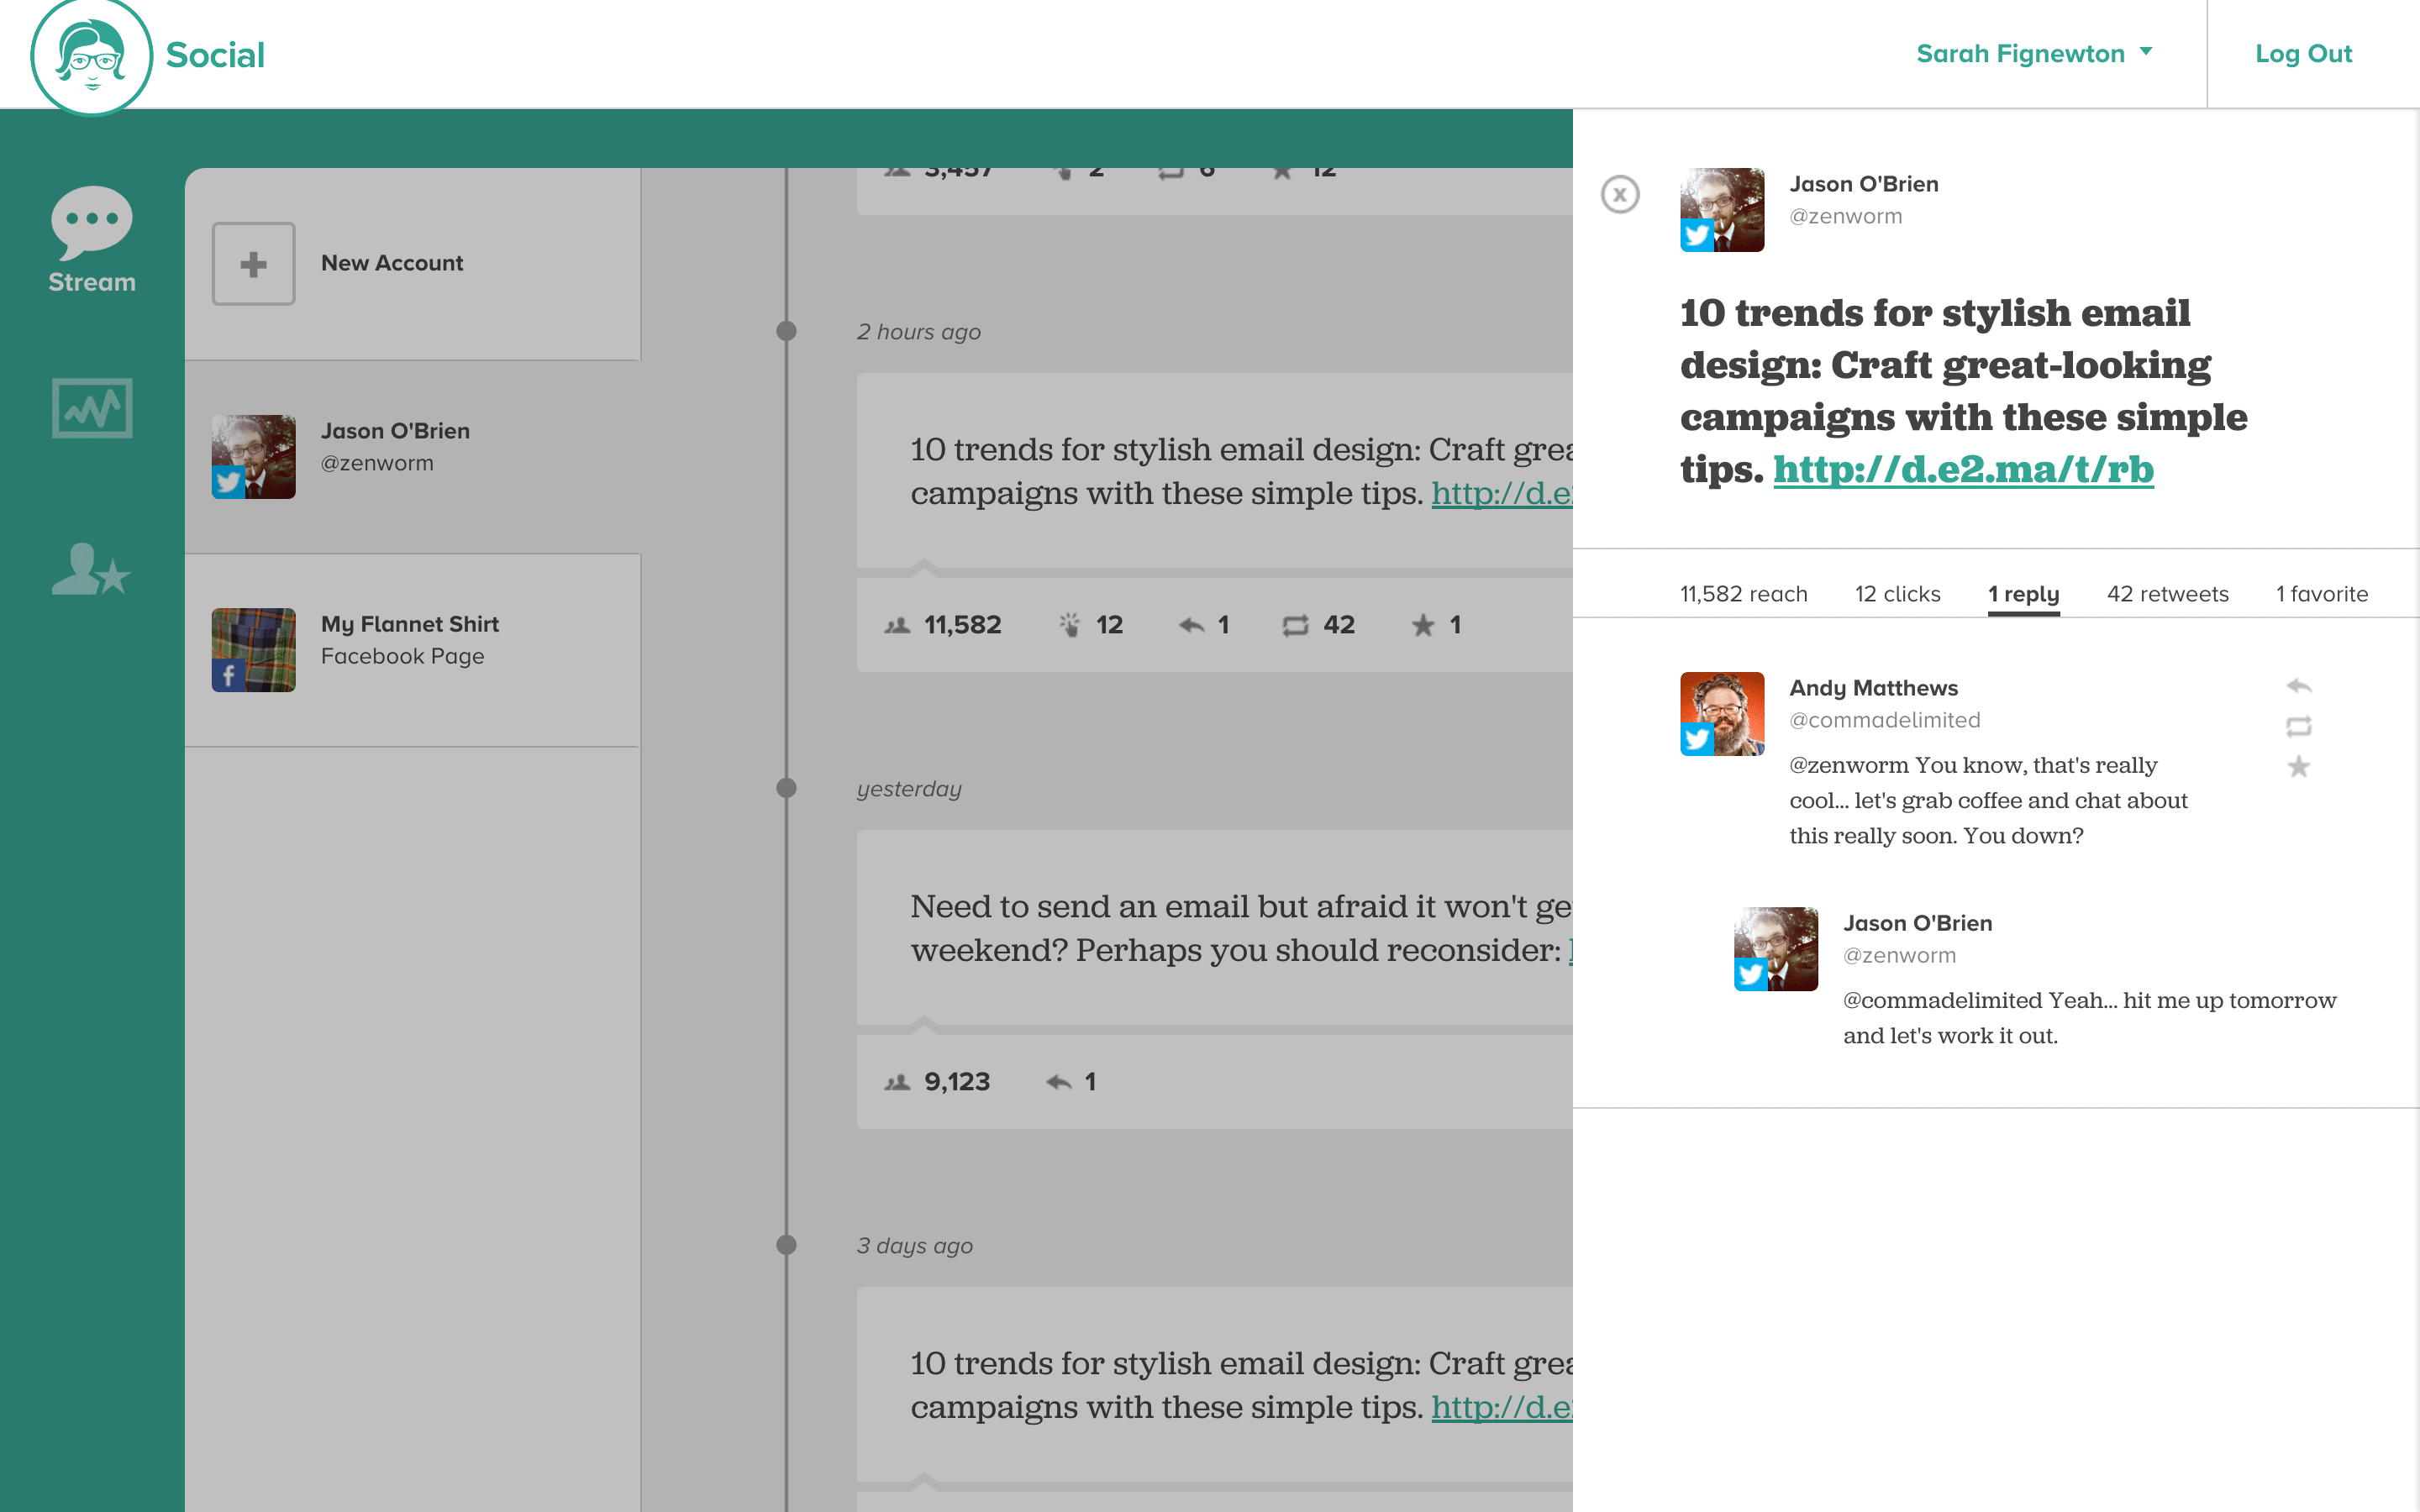View the 1 favorite tab
Image resolution: width=2420 pixels, height=1512 pixels.
(2321, 594)
